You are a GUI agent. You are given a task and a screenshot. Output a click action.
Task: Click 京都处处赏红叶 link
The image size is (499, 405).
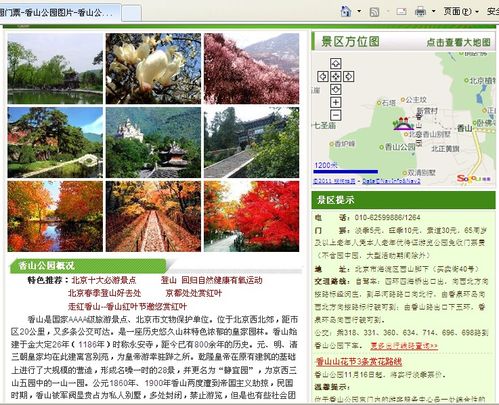coord(193,293)
